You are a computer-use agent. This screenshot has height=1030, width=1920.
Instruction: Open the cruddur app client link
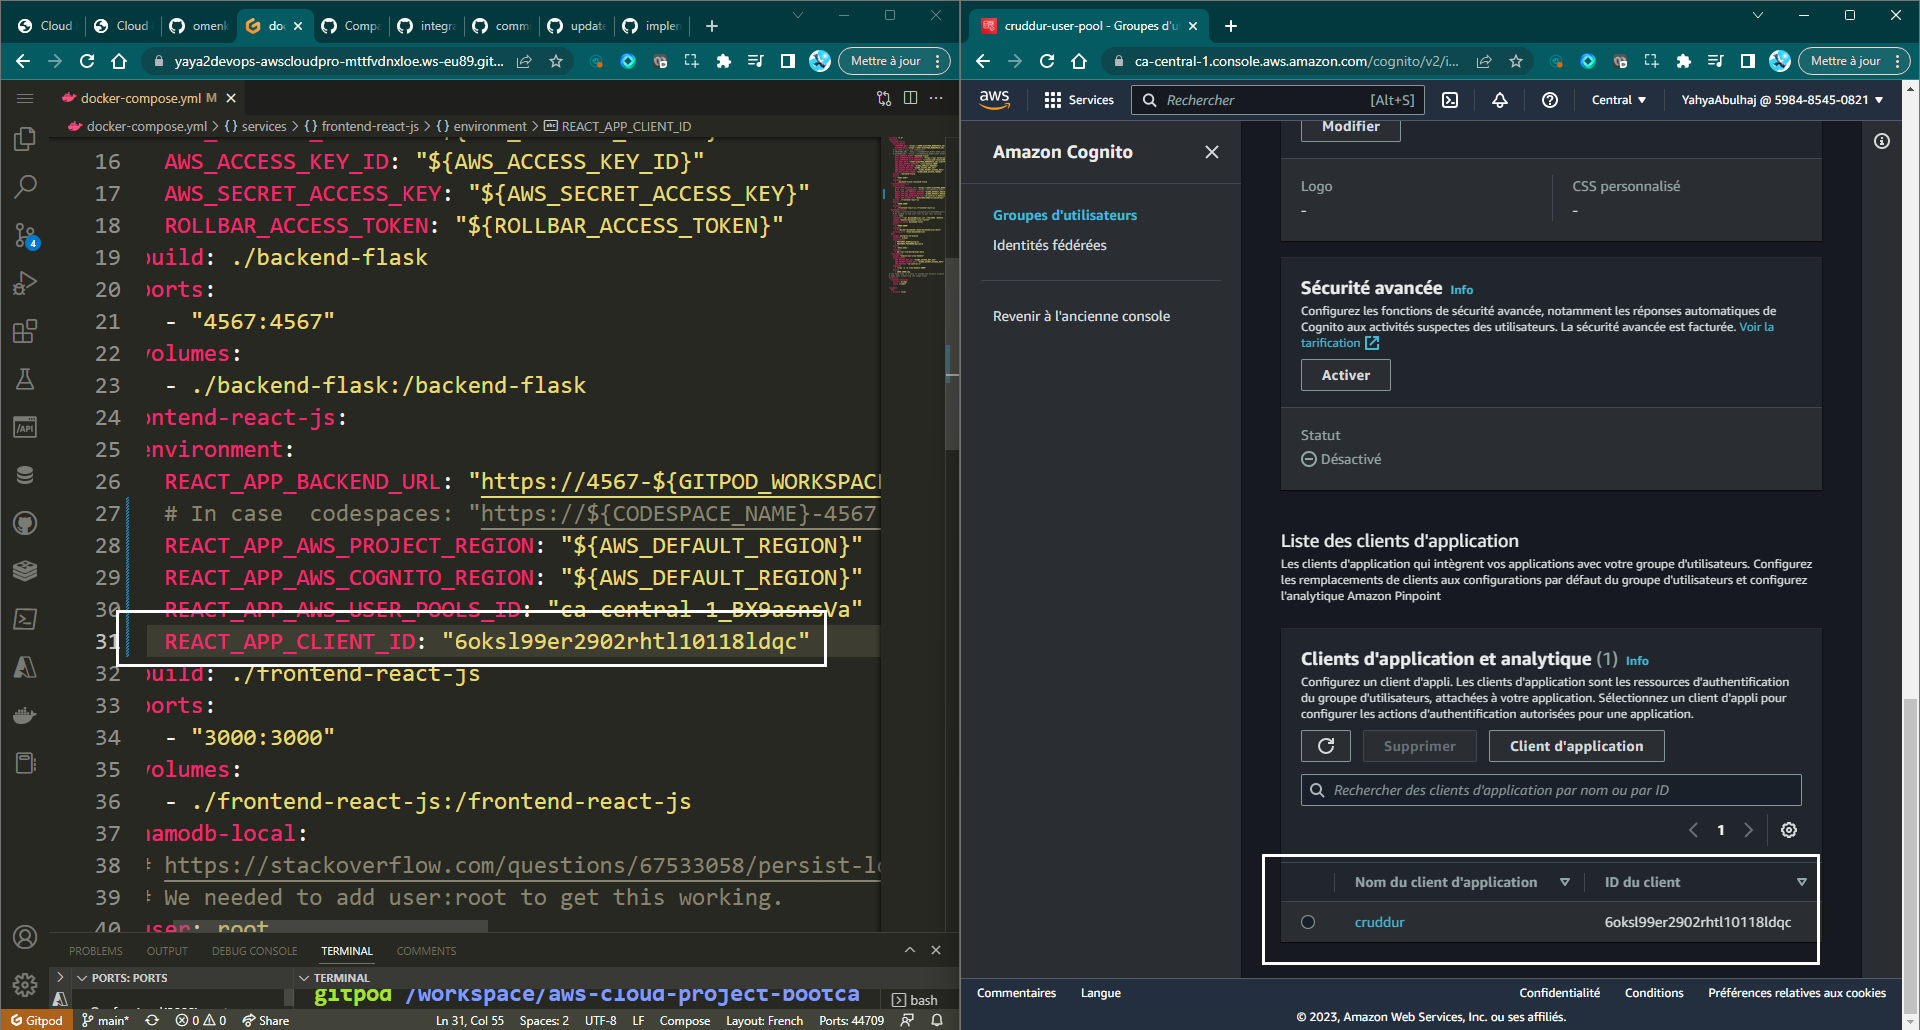pos(1380,922)
